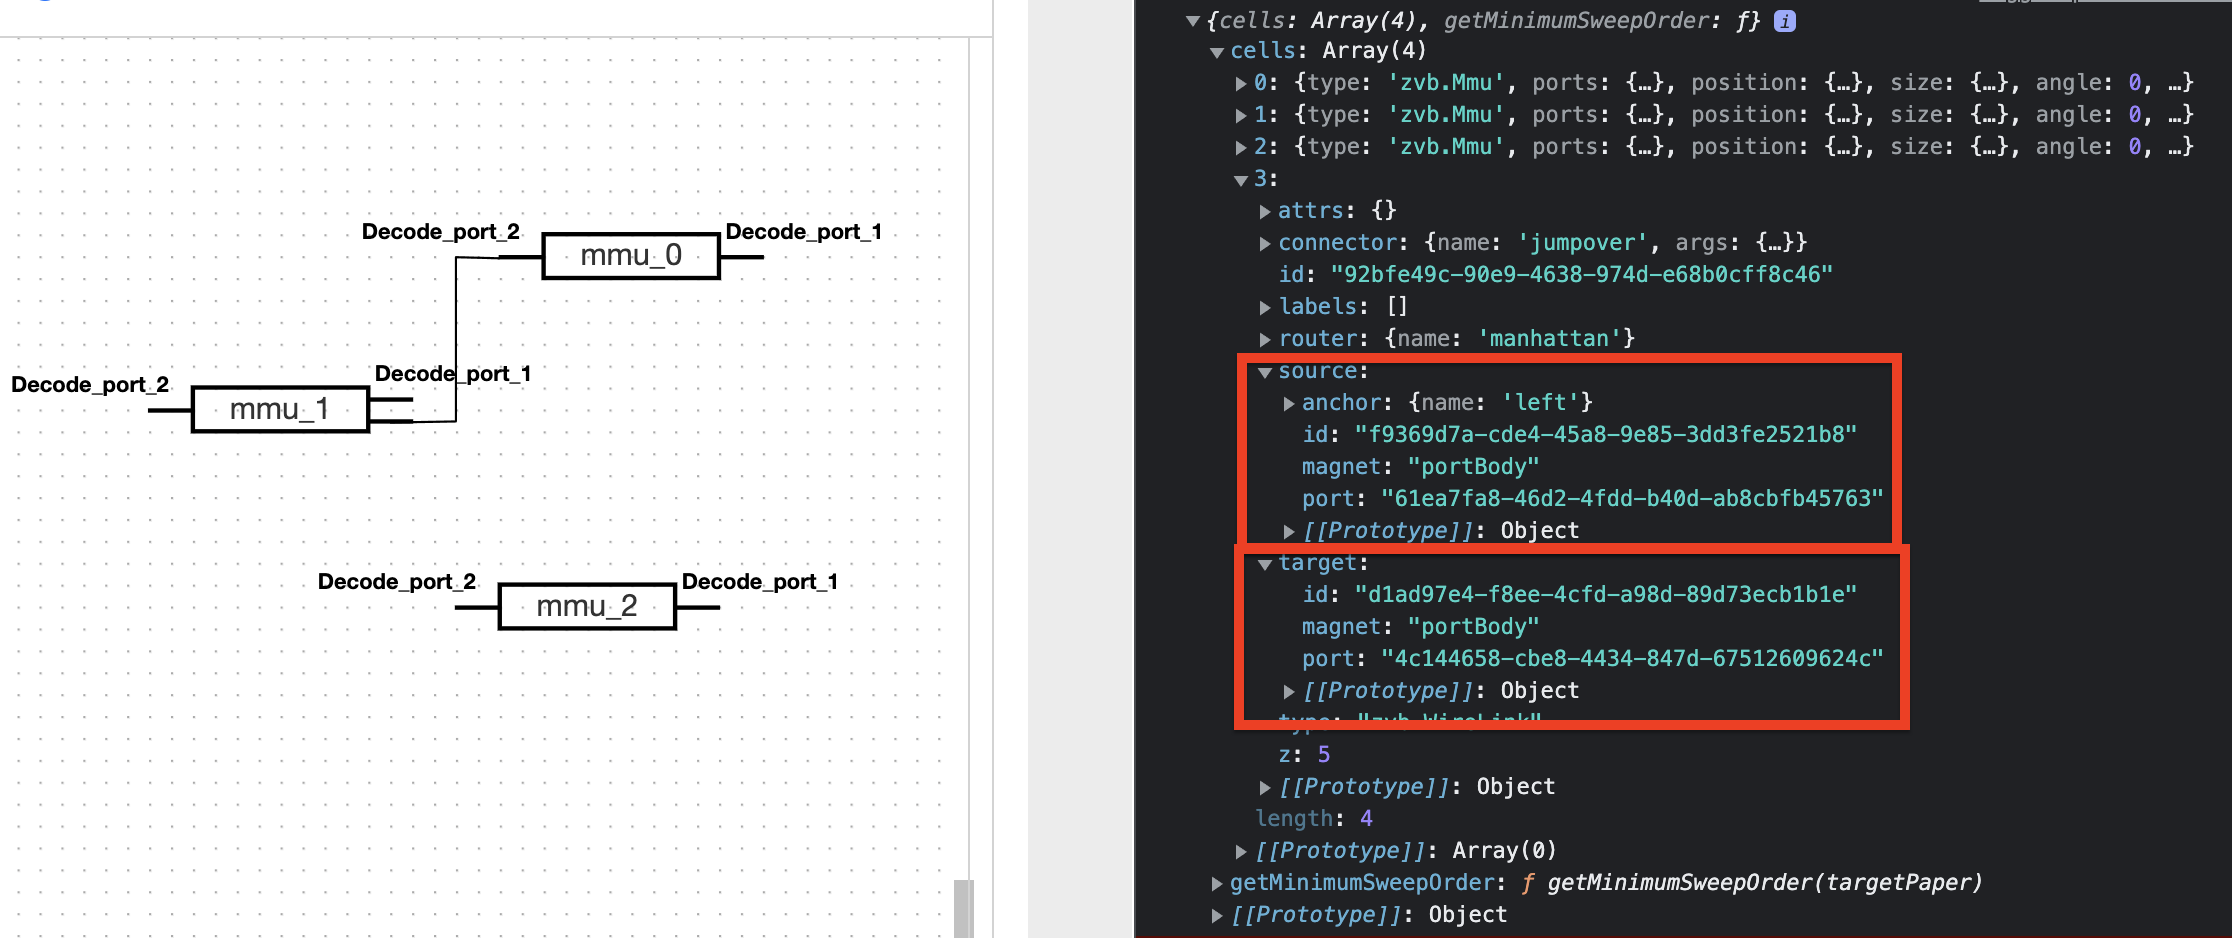Expand the bottom [[Prototype]] Object entry
This screenshot has width=2232, height=938.
[1216, 914]
